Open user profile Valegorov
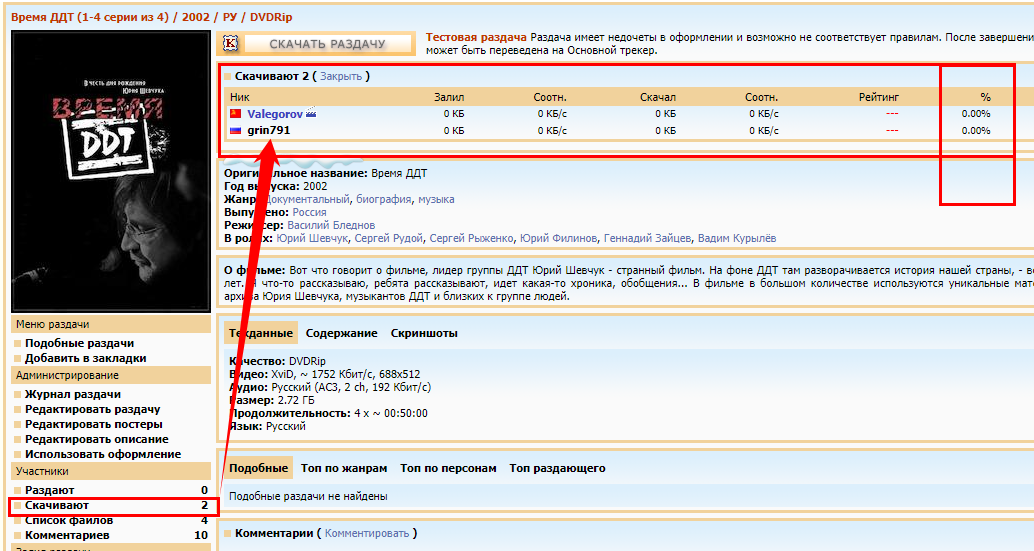Image resolution: width=1034 pixels, height=551 pixels. (275, 114)
